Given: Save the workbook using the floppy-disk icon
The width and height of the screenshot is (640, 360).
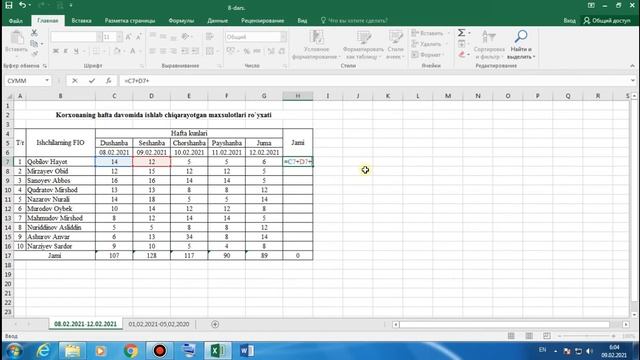Looking at the screenshot, I should pos(9,5).
